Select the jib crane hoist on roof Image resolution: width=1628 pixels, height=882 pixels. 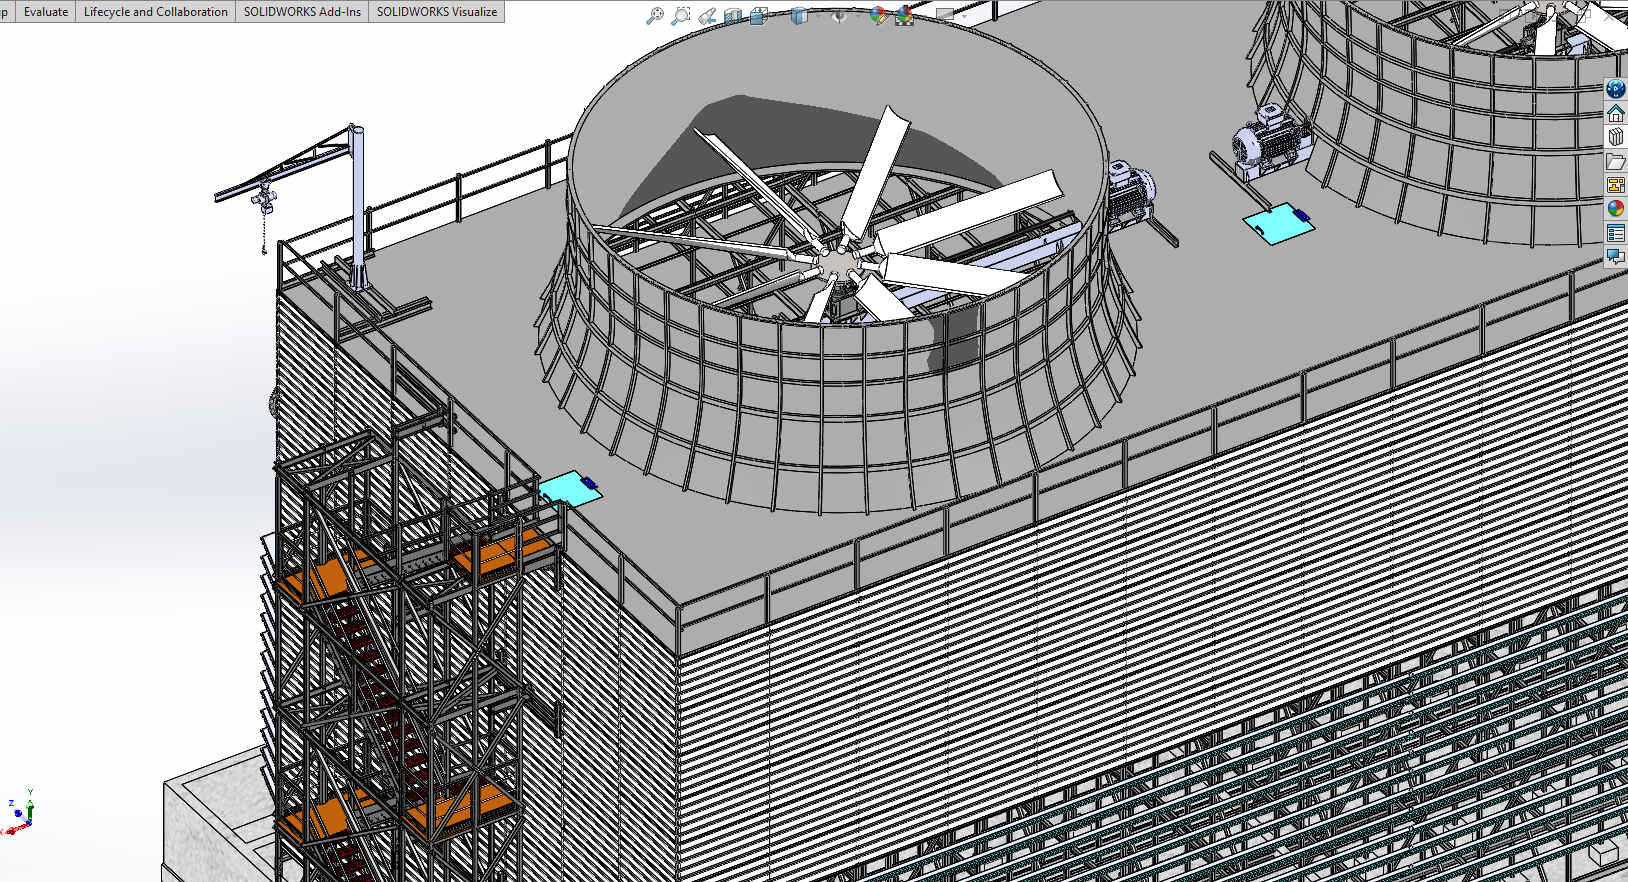pyautogui.click(x=263, y=198)
